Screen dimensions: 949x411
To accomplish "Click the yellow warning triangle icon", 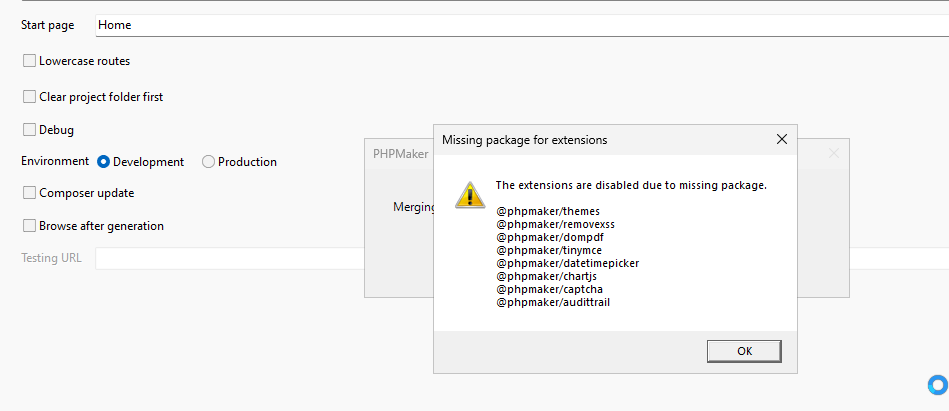I will coord(470,194).
